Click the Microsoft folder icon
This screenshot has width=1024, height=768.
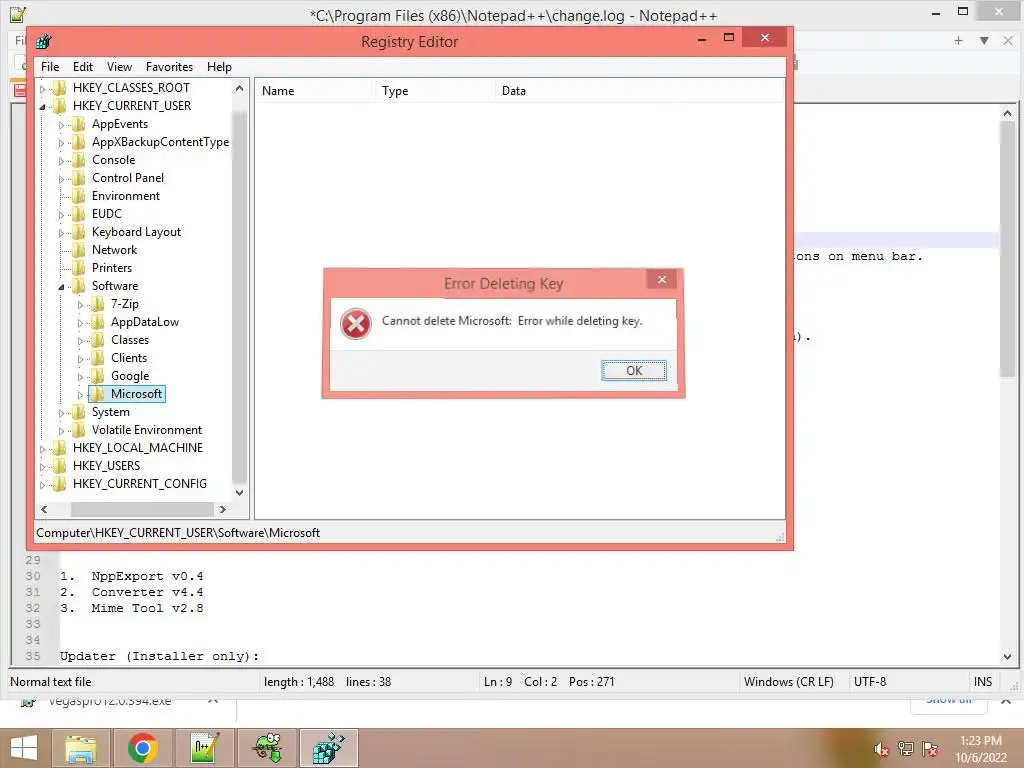click(97, 394)
